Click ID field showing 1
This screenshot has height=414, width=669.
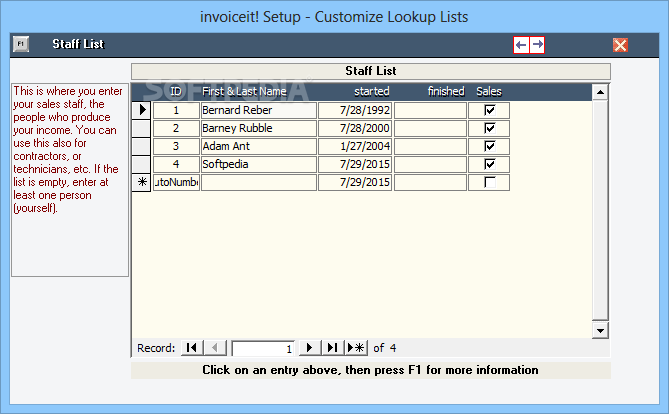pos(176,110)
